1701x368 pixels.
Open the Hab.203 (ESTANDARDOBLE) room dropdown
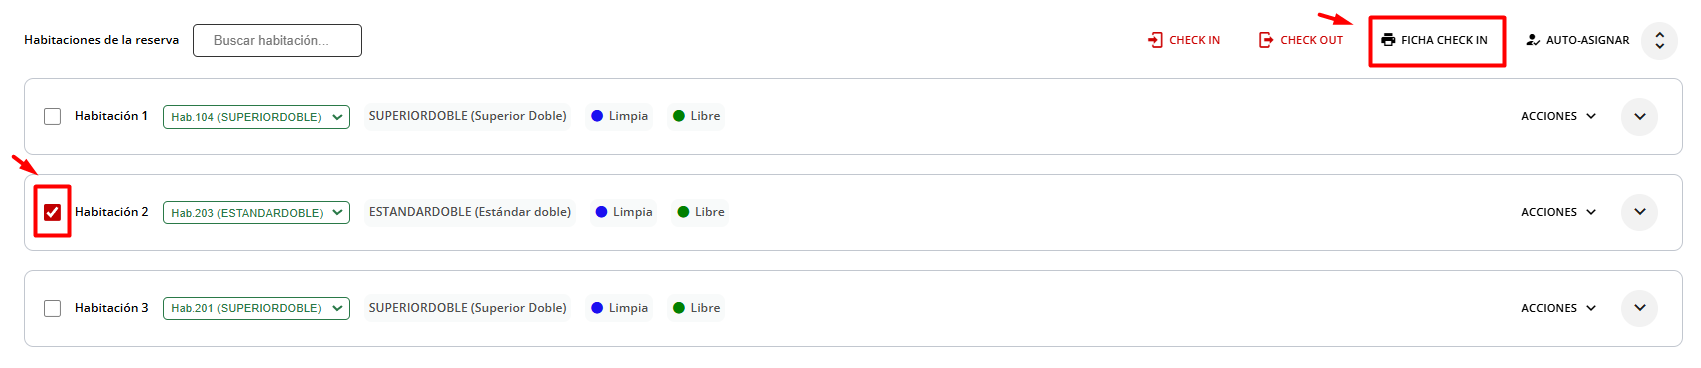256,213
